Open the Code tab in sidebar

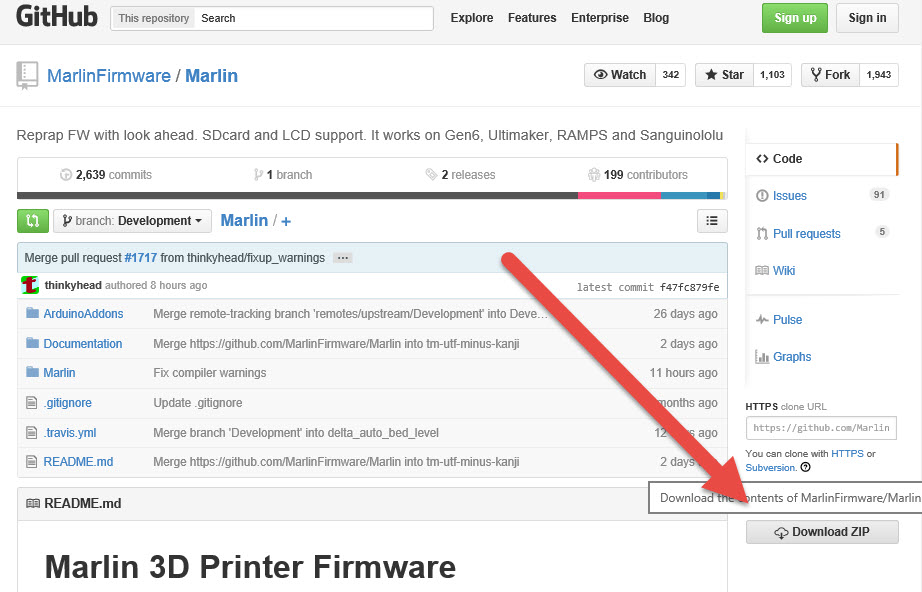click(822, 159)
